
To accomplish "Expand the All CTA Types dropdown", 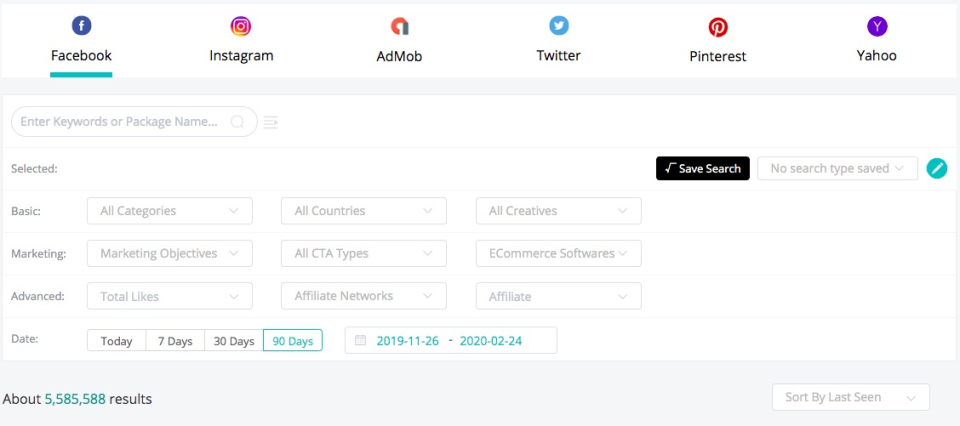I will point(364,253).
